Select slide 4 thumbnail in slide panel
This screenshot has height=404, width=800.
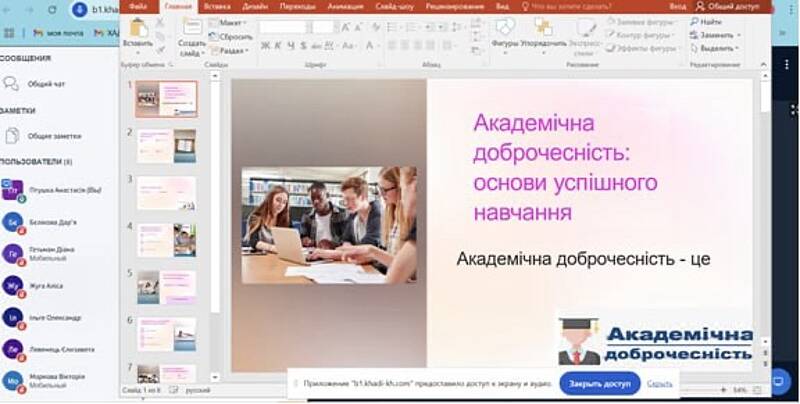point(166,240)
